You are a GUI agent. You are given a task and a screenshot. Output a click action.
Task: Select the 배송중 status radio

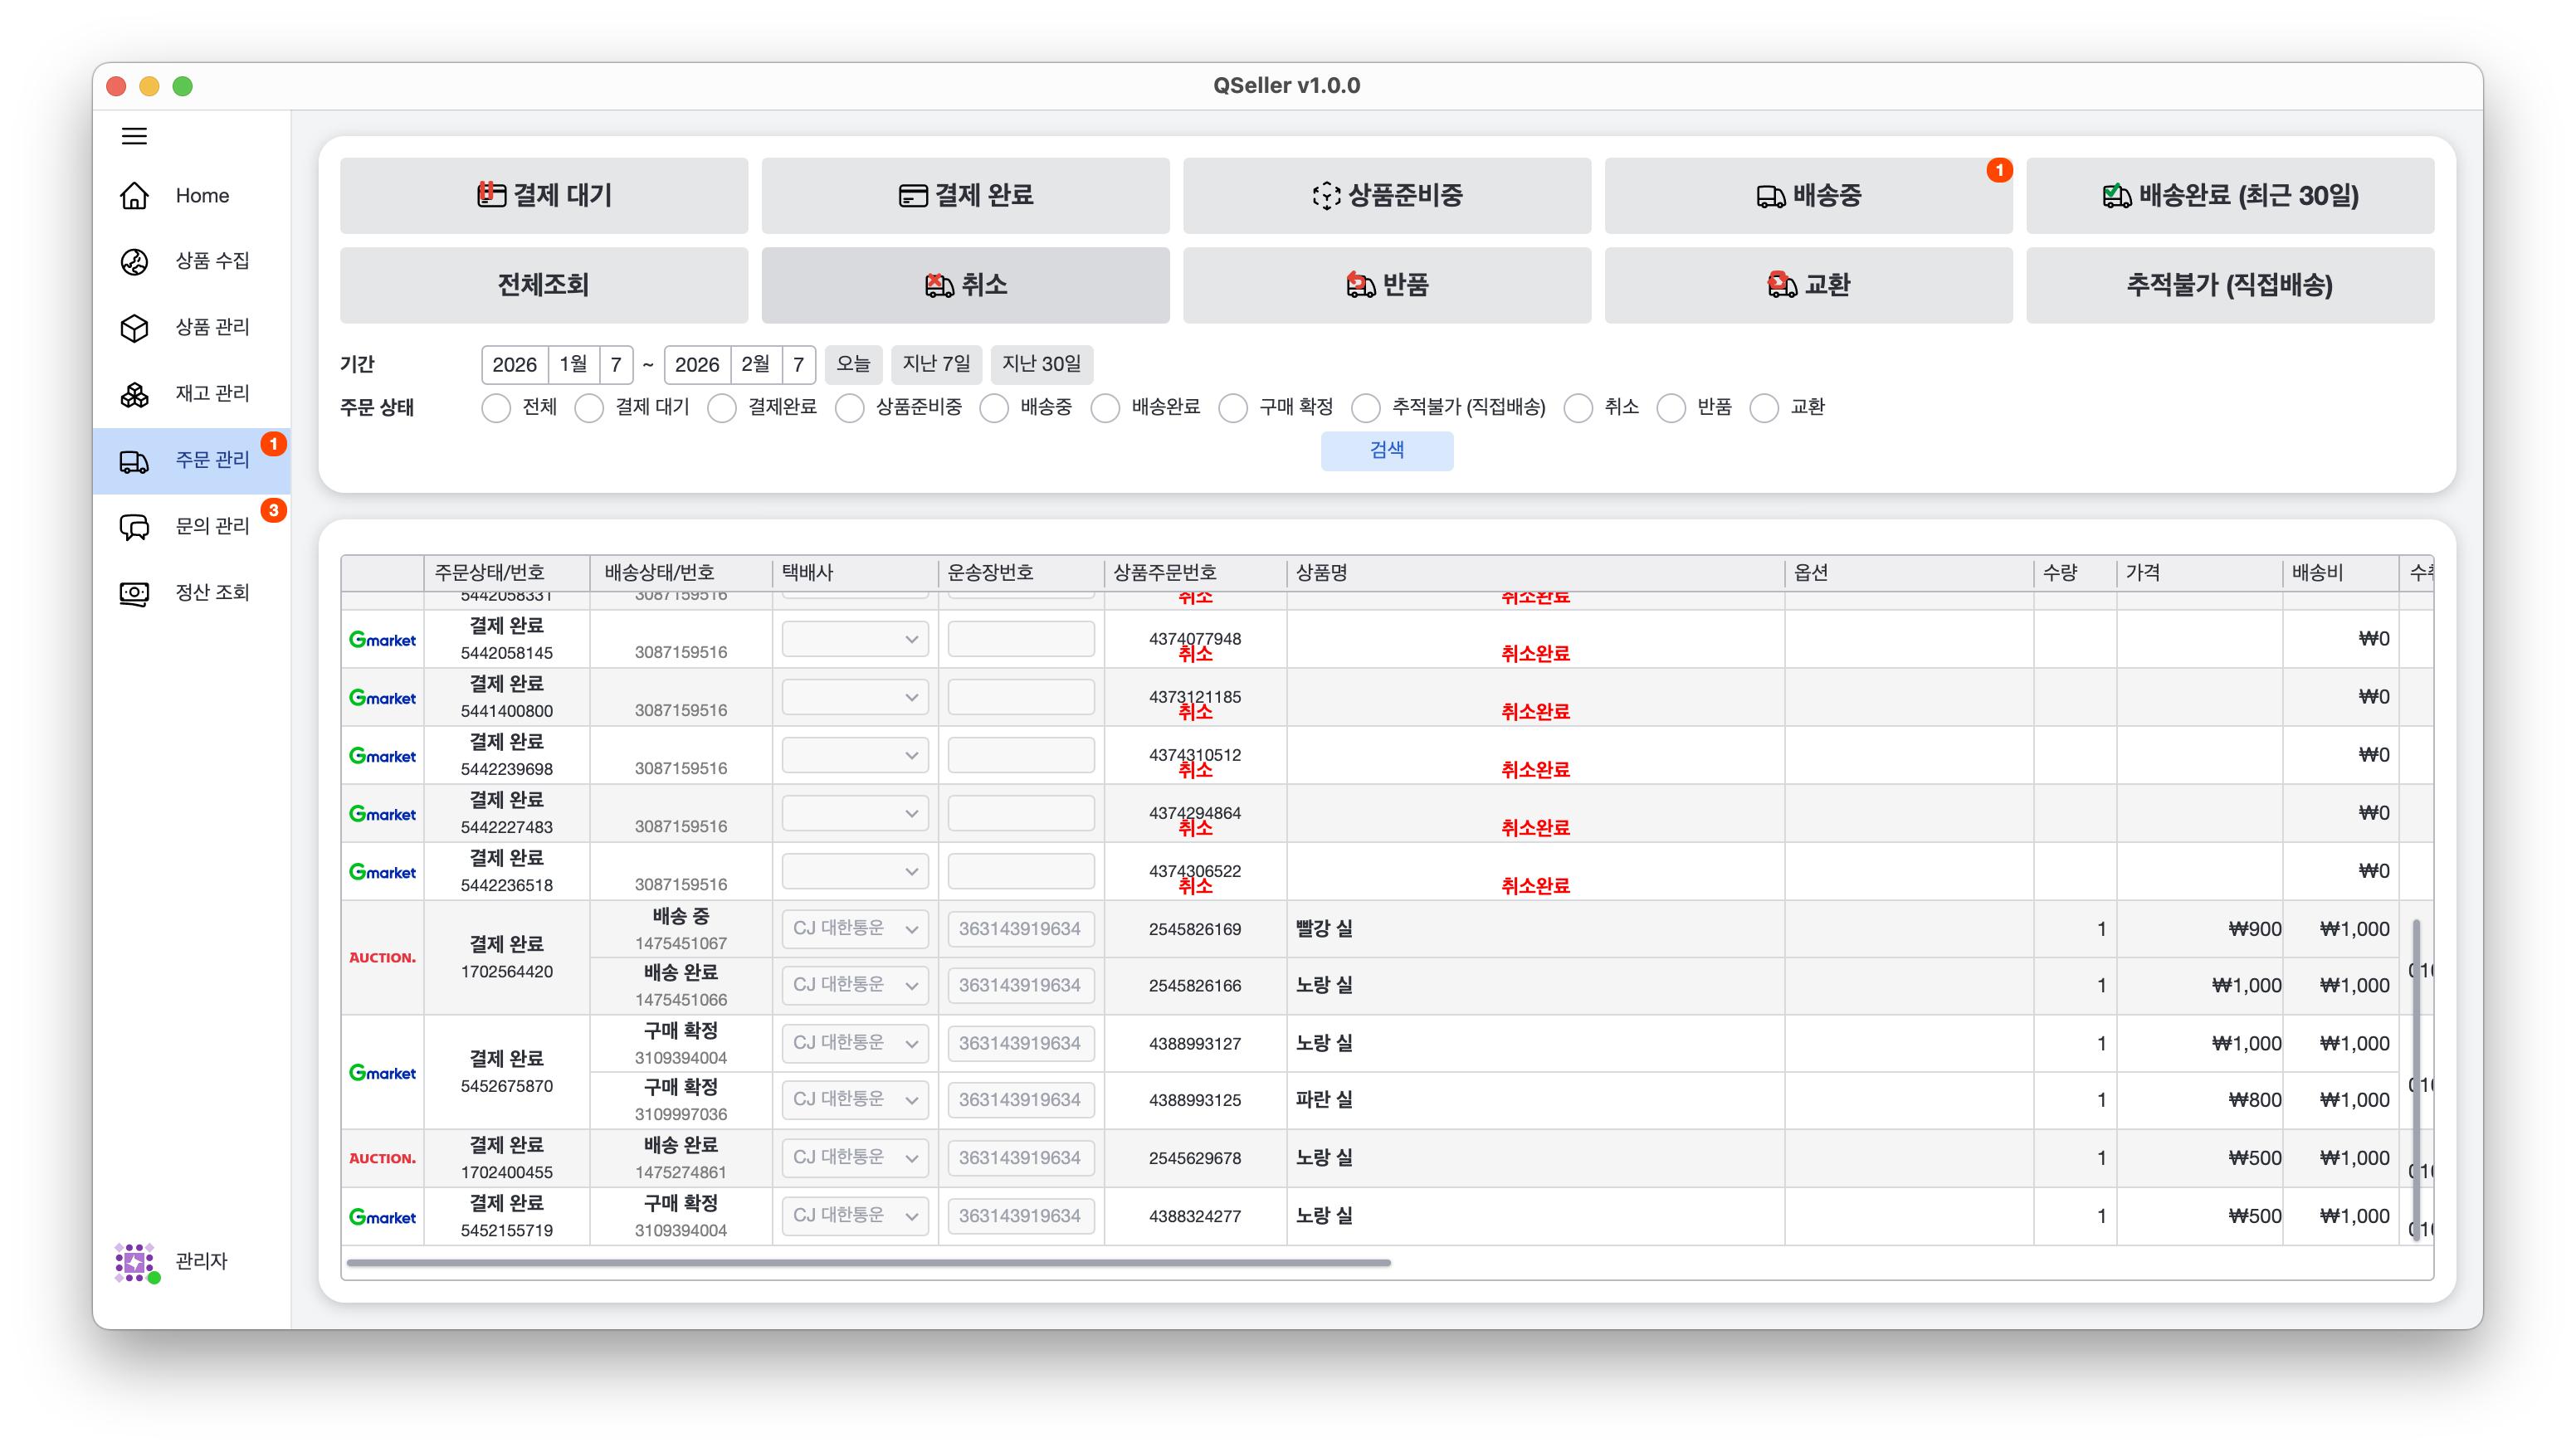point(994,408)
